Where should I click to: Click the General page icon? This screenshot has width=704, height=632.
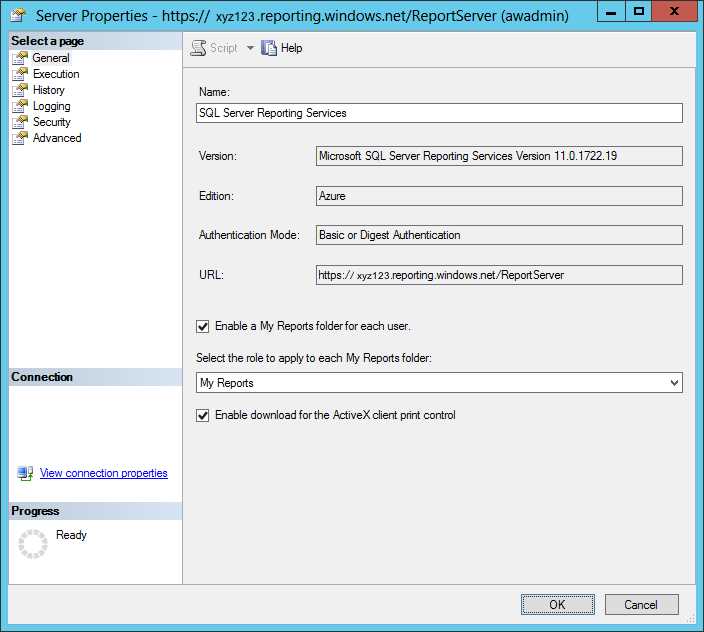point(20,58)
